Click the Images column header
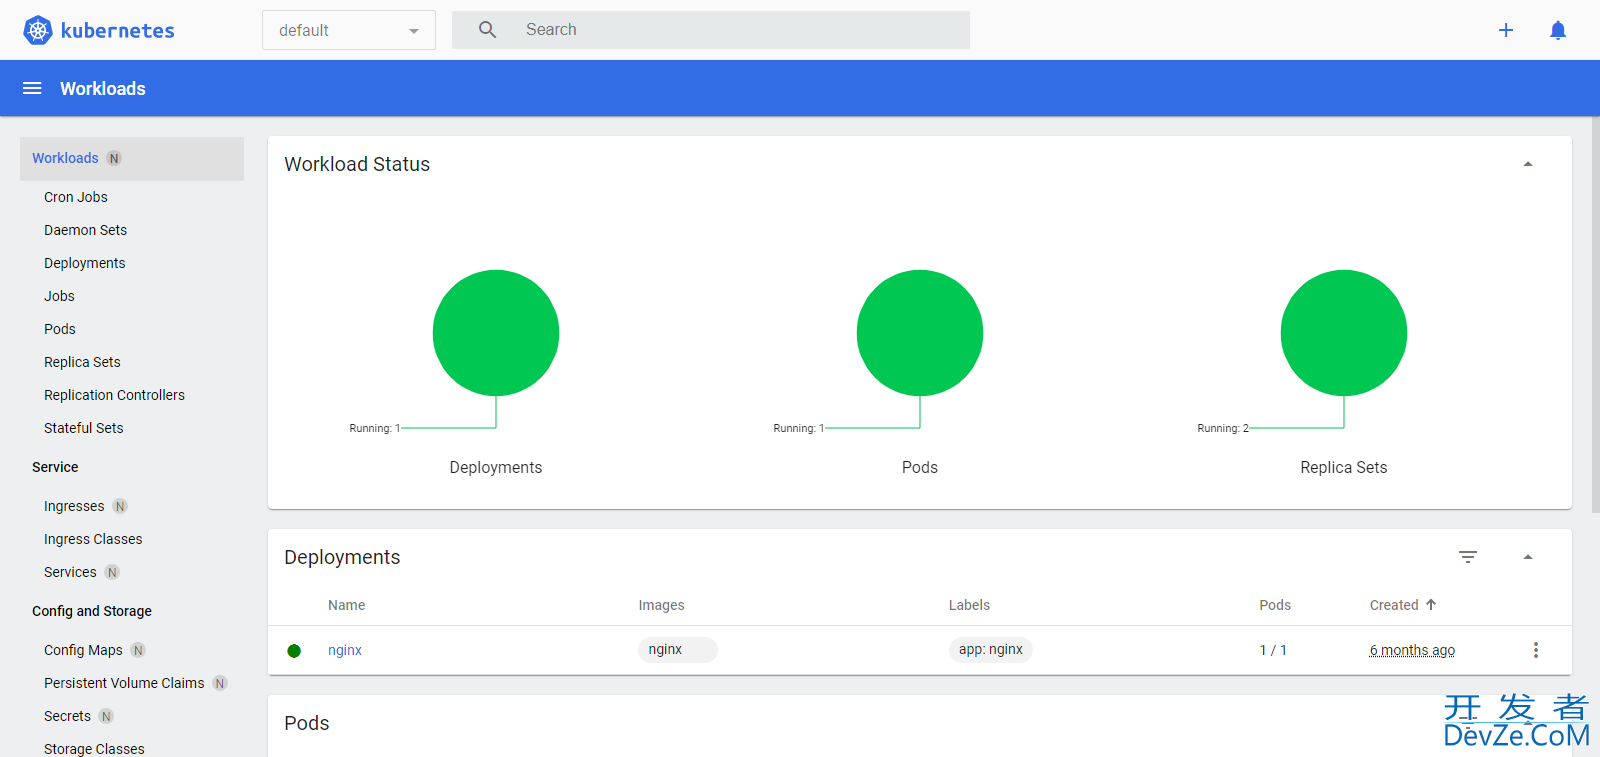 tap(661, 605)
